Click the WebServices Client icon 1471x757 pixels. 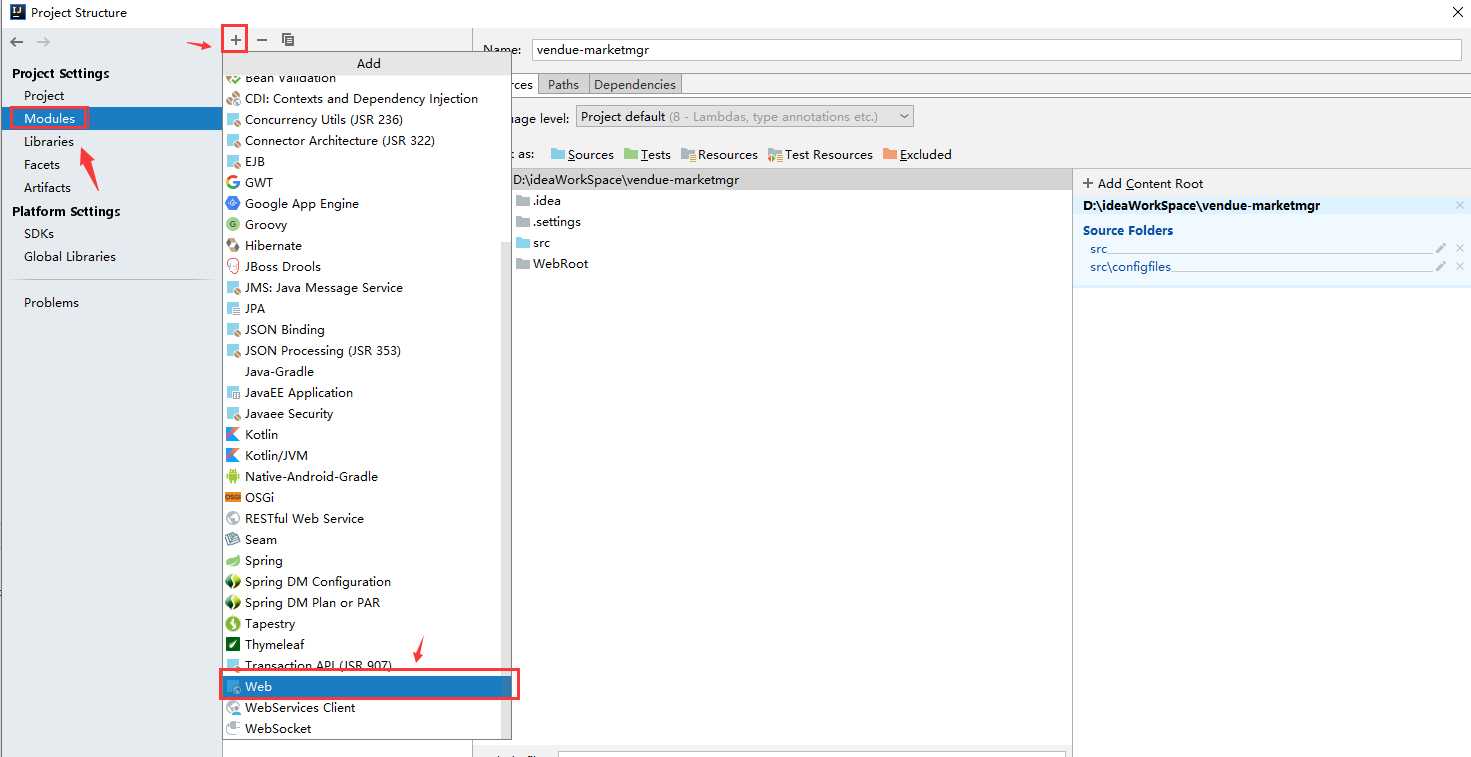tap(233, 707)
